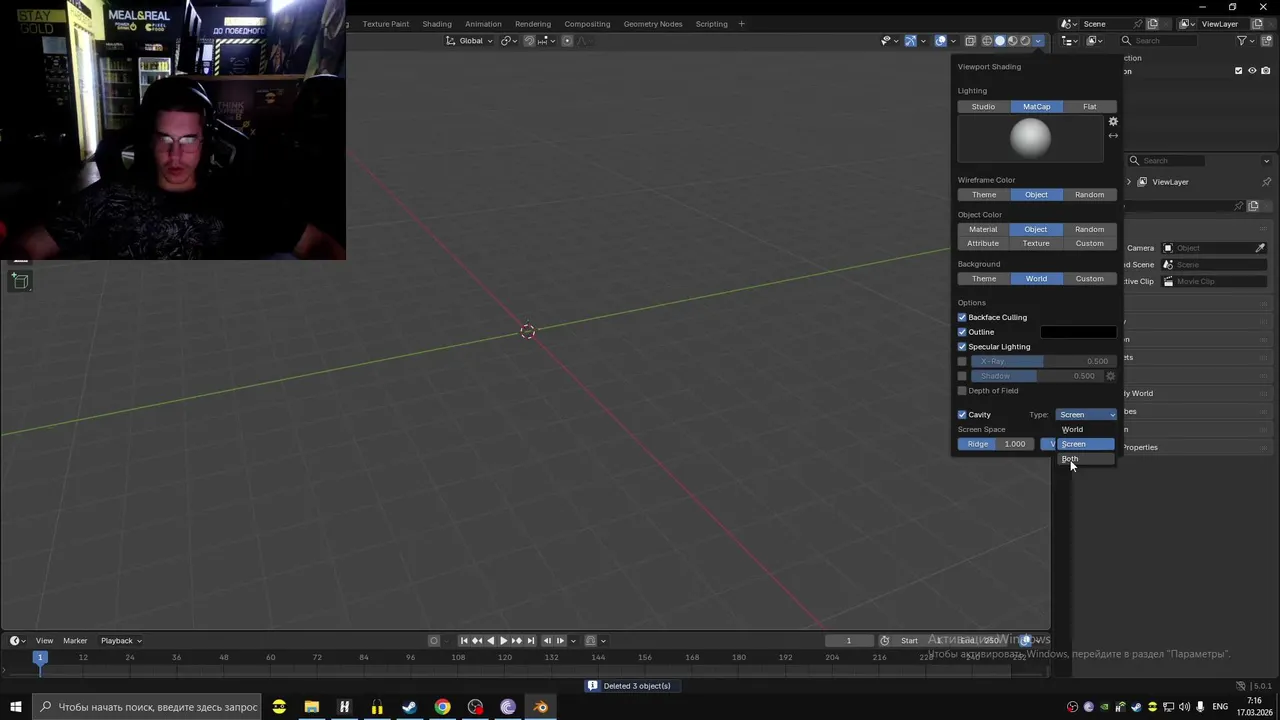Click the Movie Clip field
The width and height of the screenshot is (1280, 720).
(x=1214, y=282)
